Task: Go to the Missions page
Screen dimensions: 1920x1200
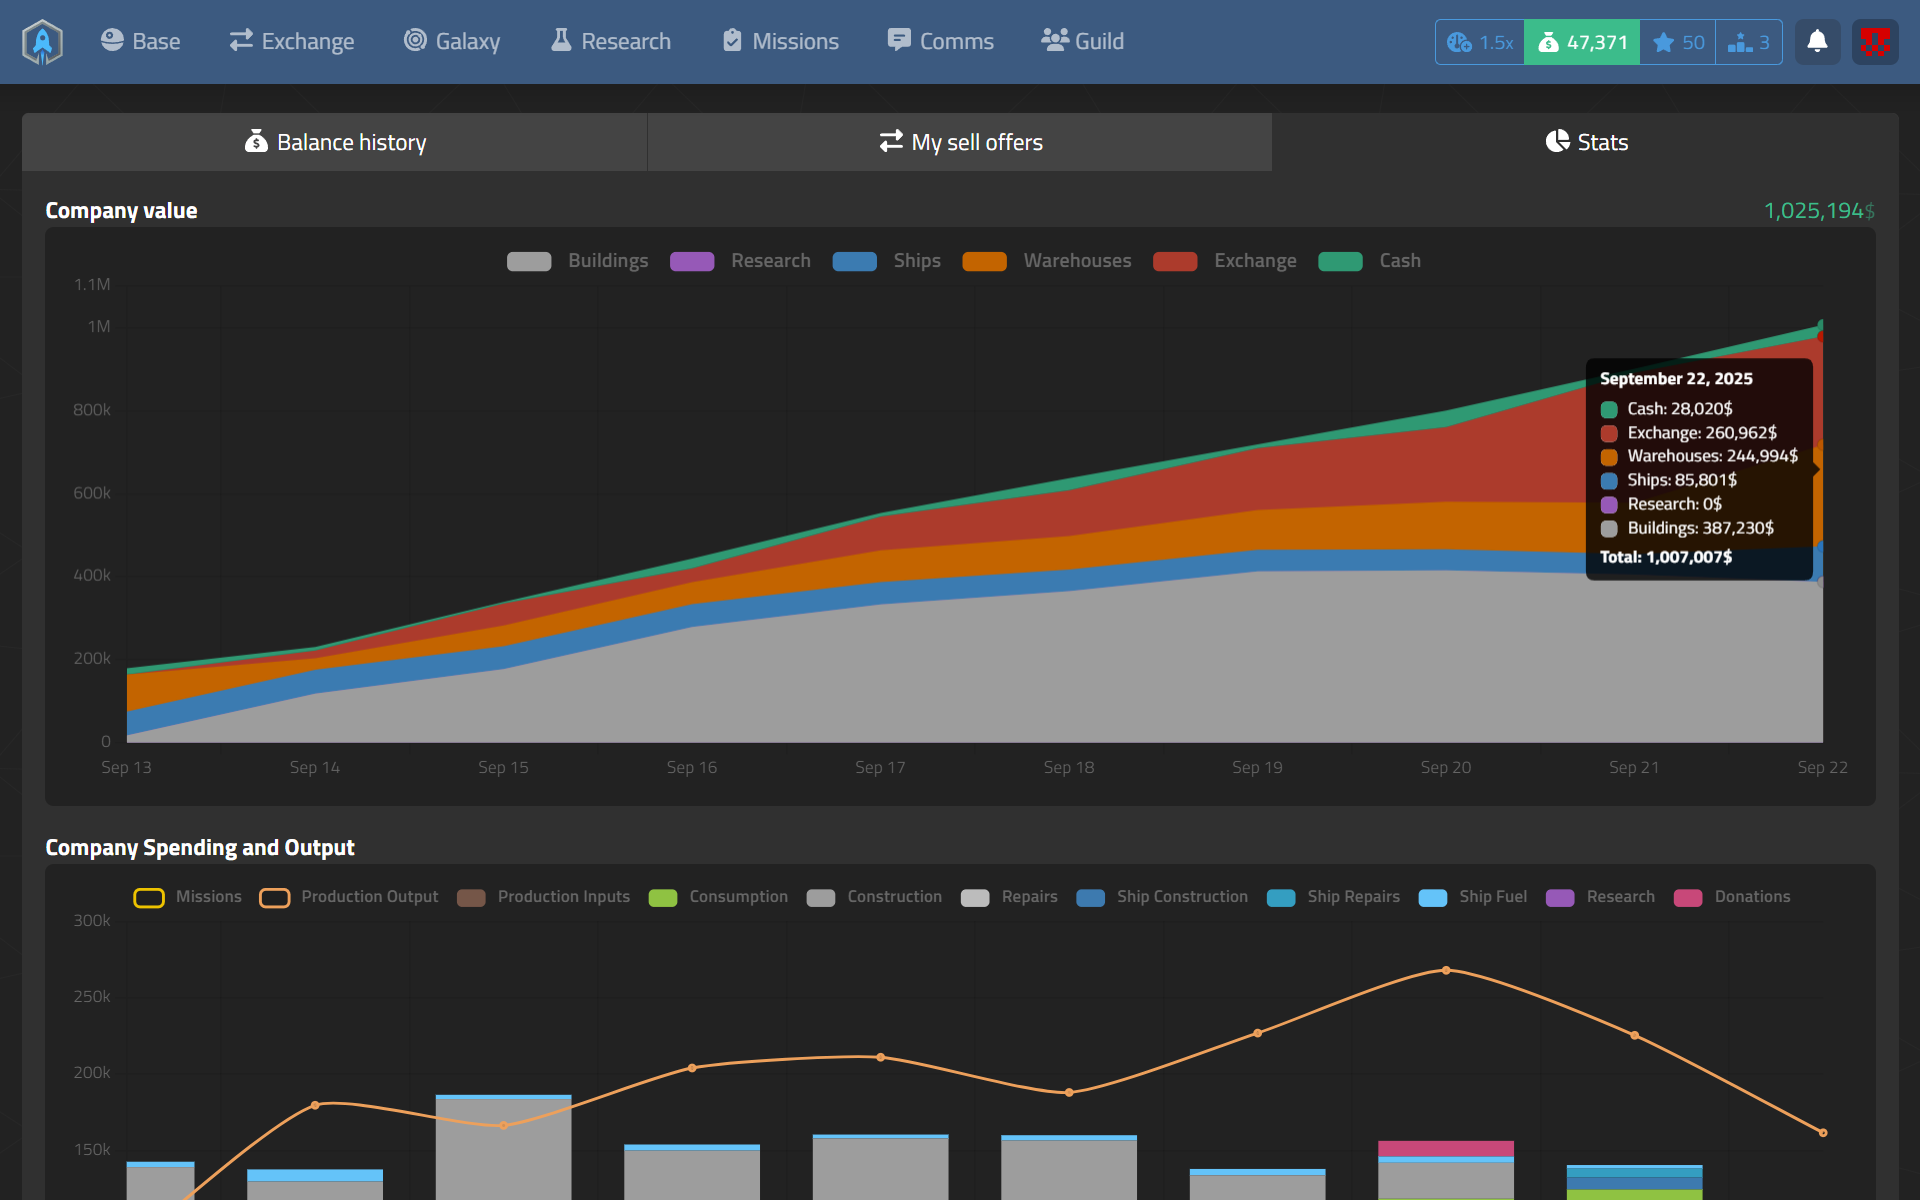Action: click(x=781, y=42)
